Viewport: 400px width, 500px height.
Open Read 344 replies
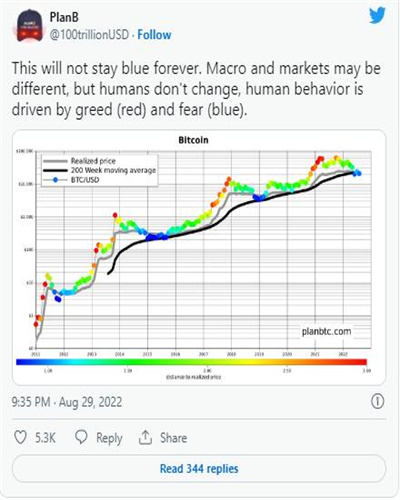pyautogui.click(x=199, y=468)
